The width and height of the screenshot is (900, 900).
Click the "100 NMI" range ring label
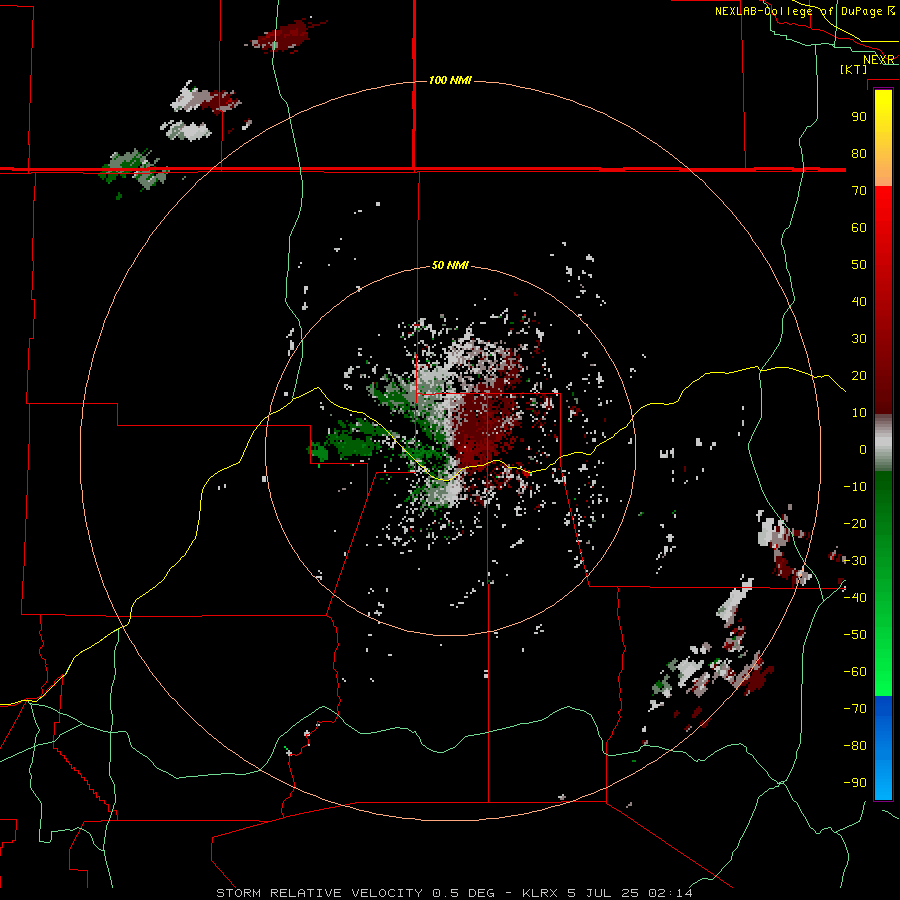click(x=450, y=80)
